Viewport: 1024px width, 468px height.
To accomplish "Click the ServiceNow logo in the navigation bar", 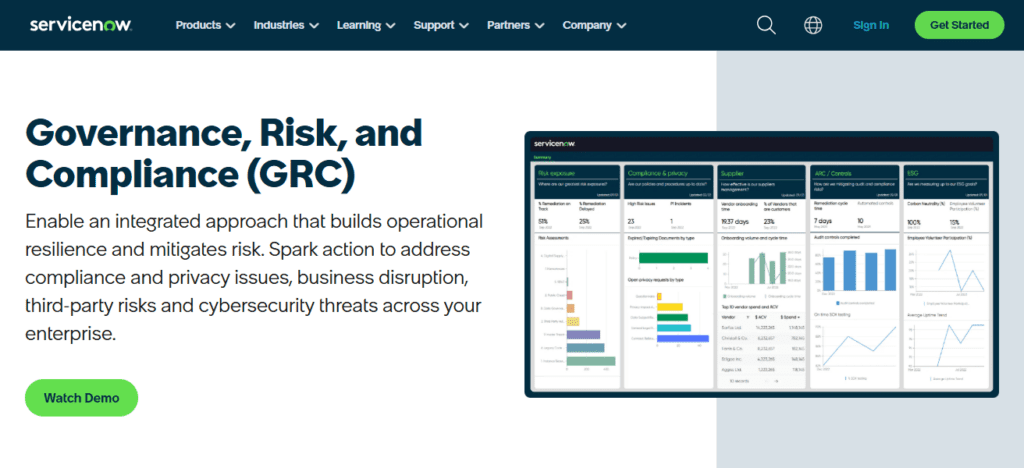I will pyautogui.click(x=82, y=25).
